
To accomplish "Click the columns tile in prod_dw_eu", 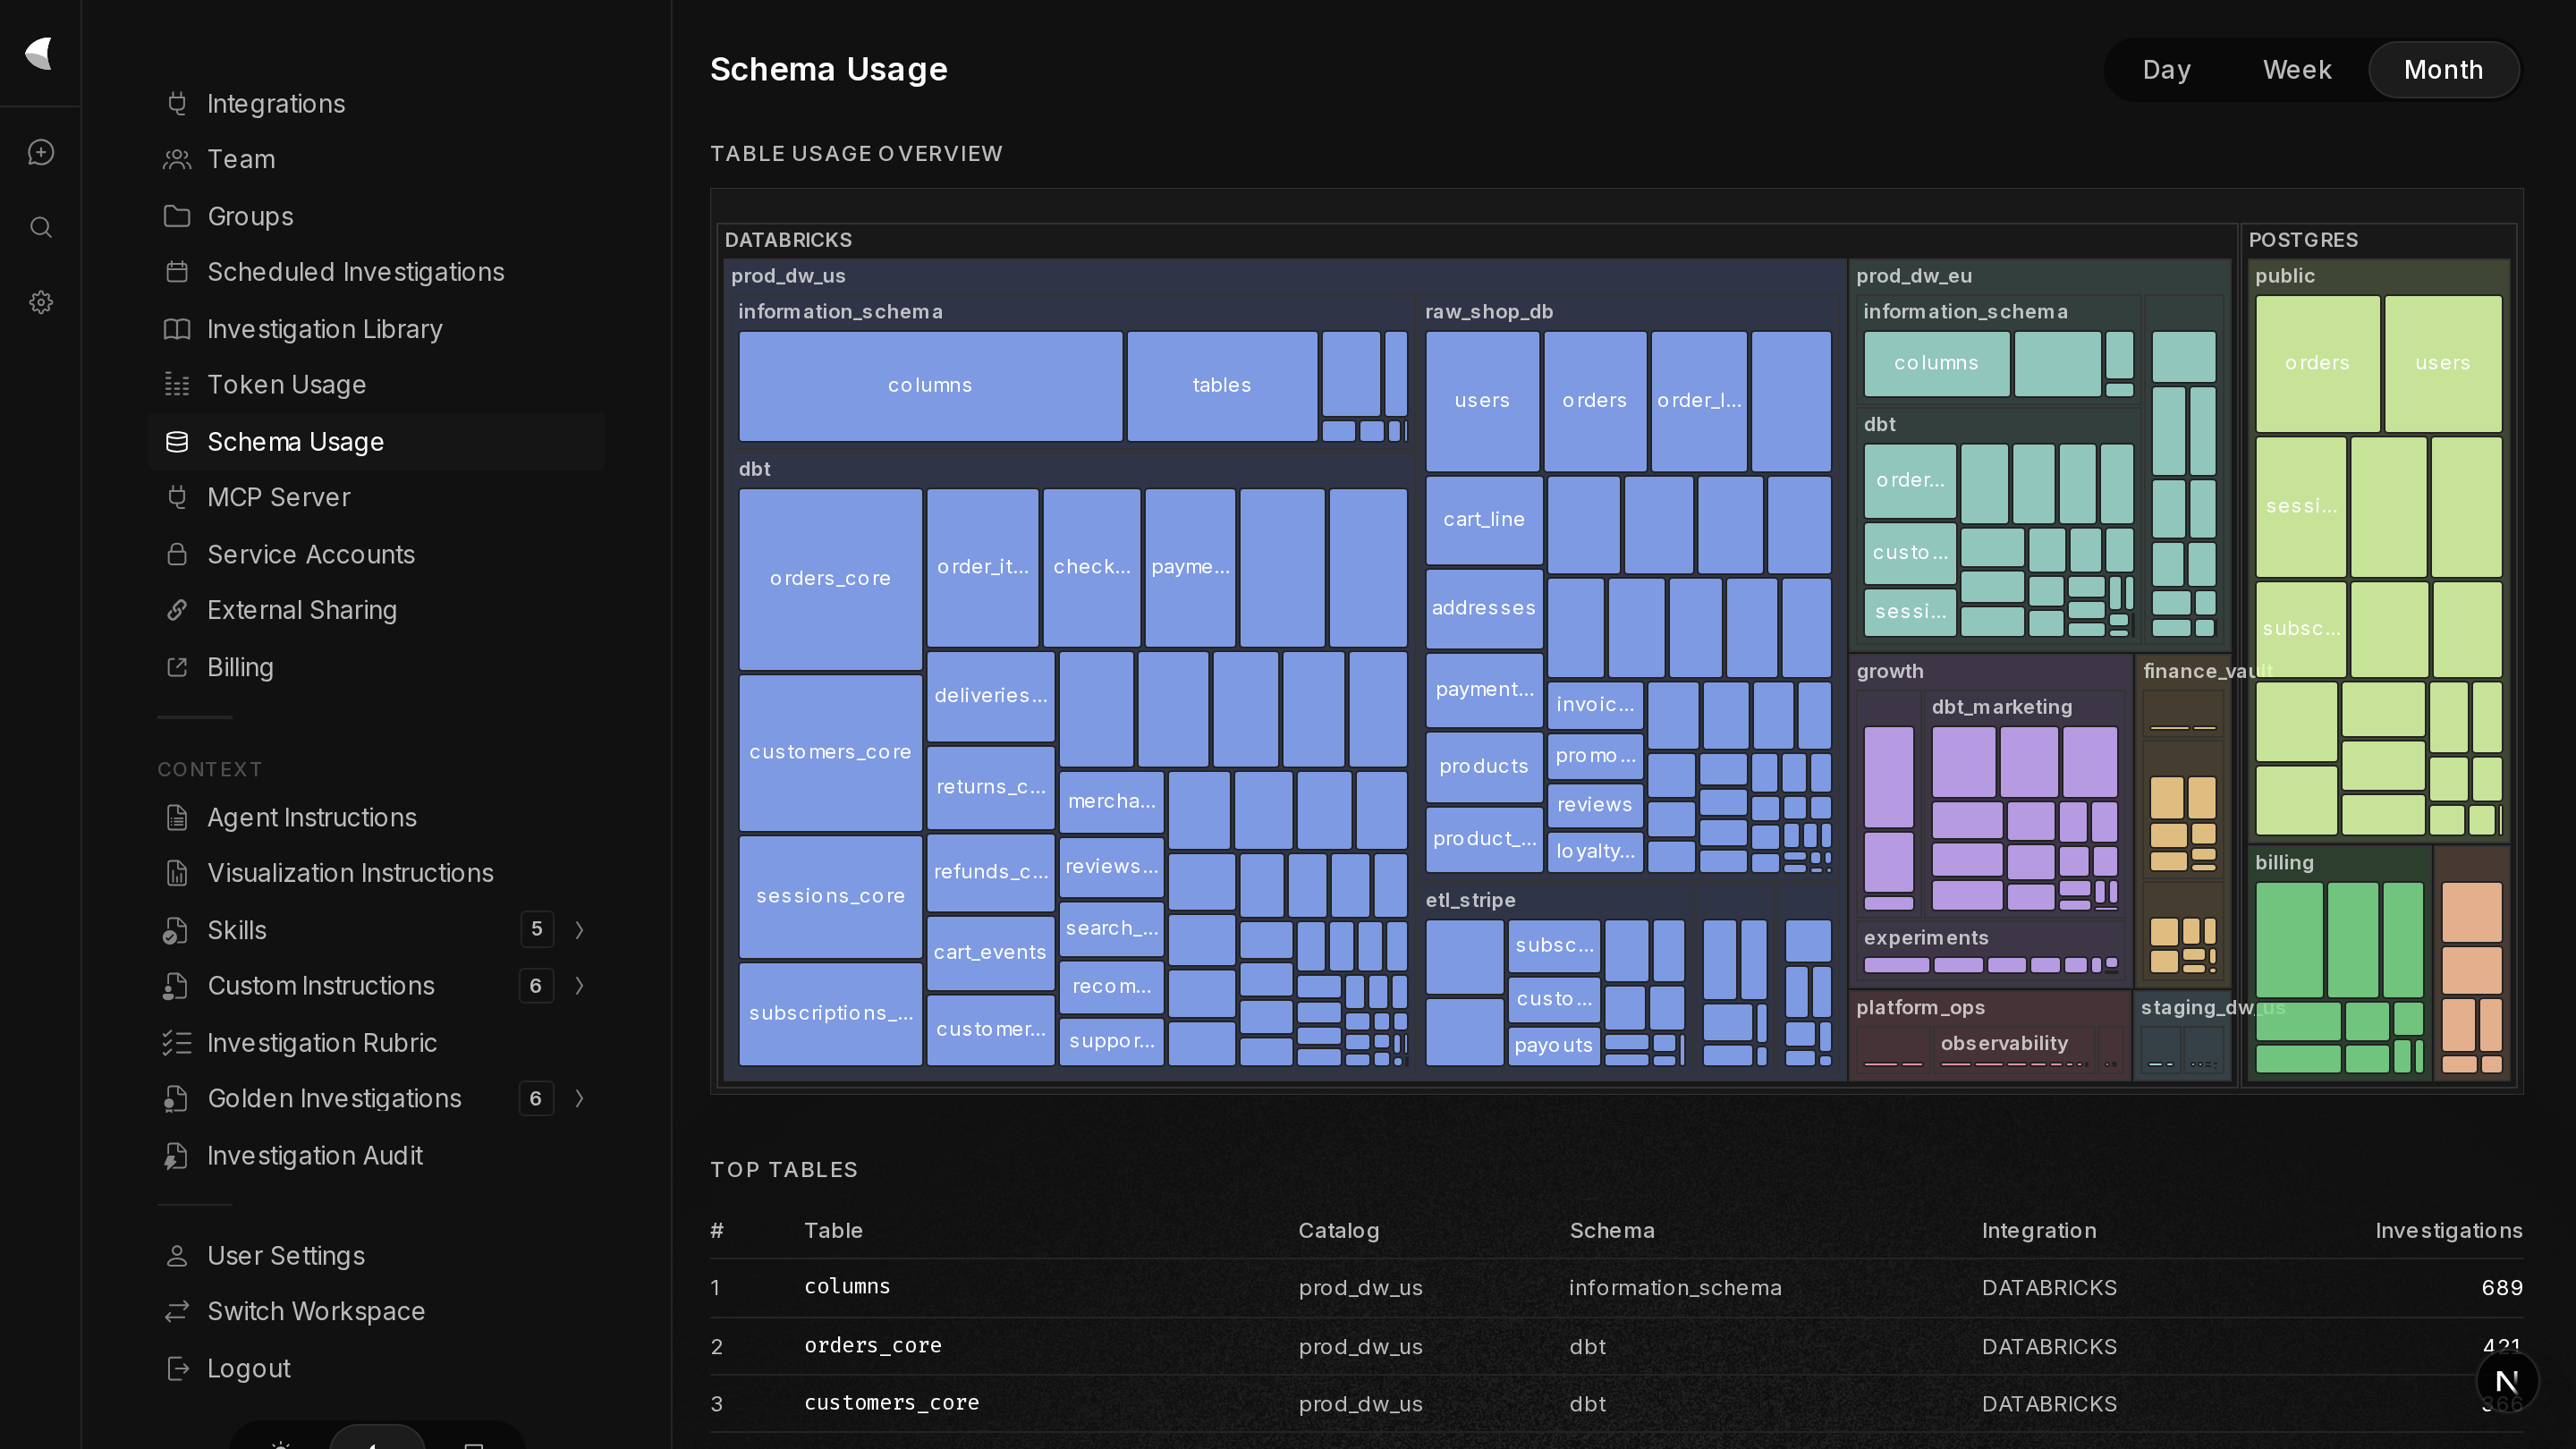I will coord(1936,364).
